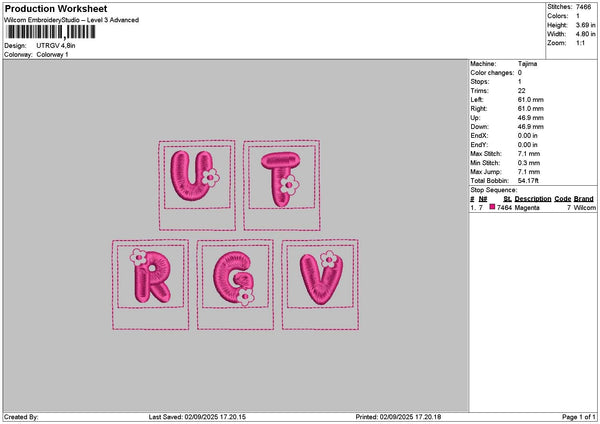The height and width of the screenshot is (424, 600).
Task: Click the flower on letter T
Action: 289,184
